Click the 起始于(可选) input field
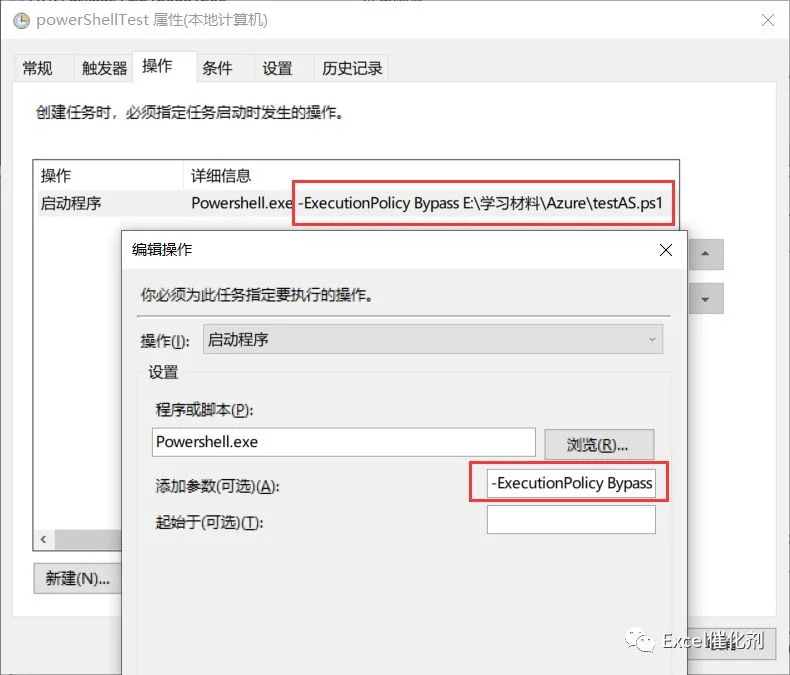This screenshot has height=675, width=790. click(571, 519)
